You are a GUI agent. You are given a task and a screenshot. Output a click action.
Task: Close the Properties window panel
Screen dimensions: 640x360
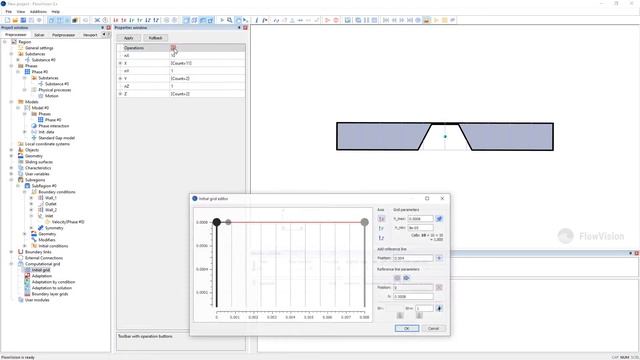[245, 27]
